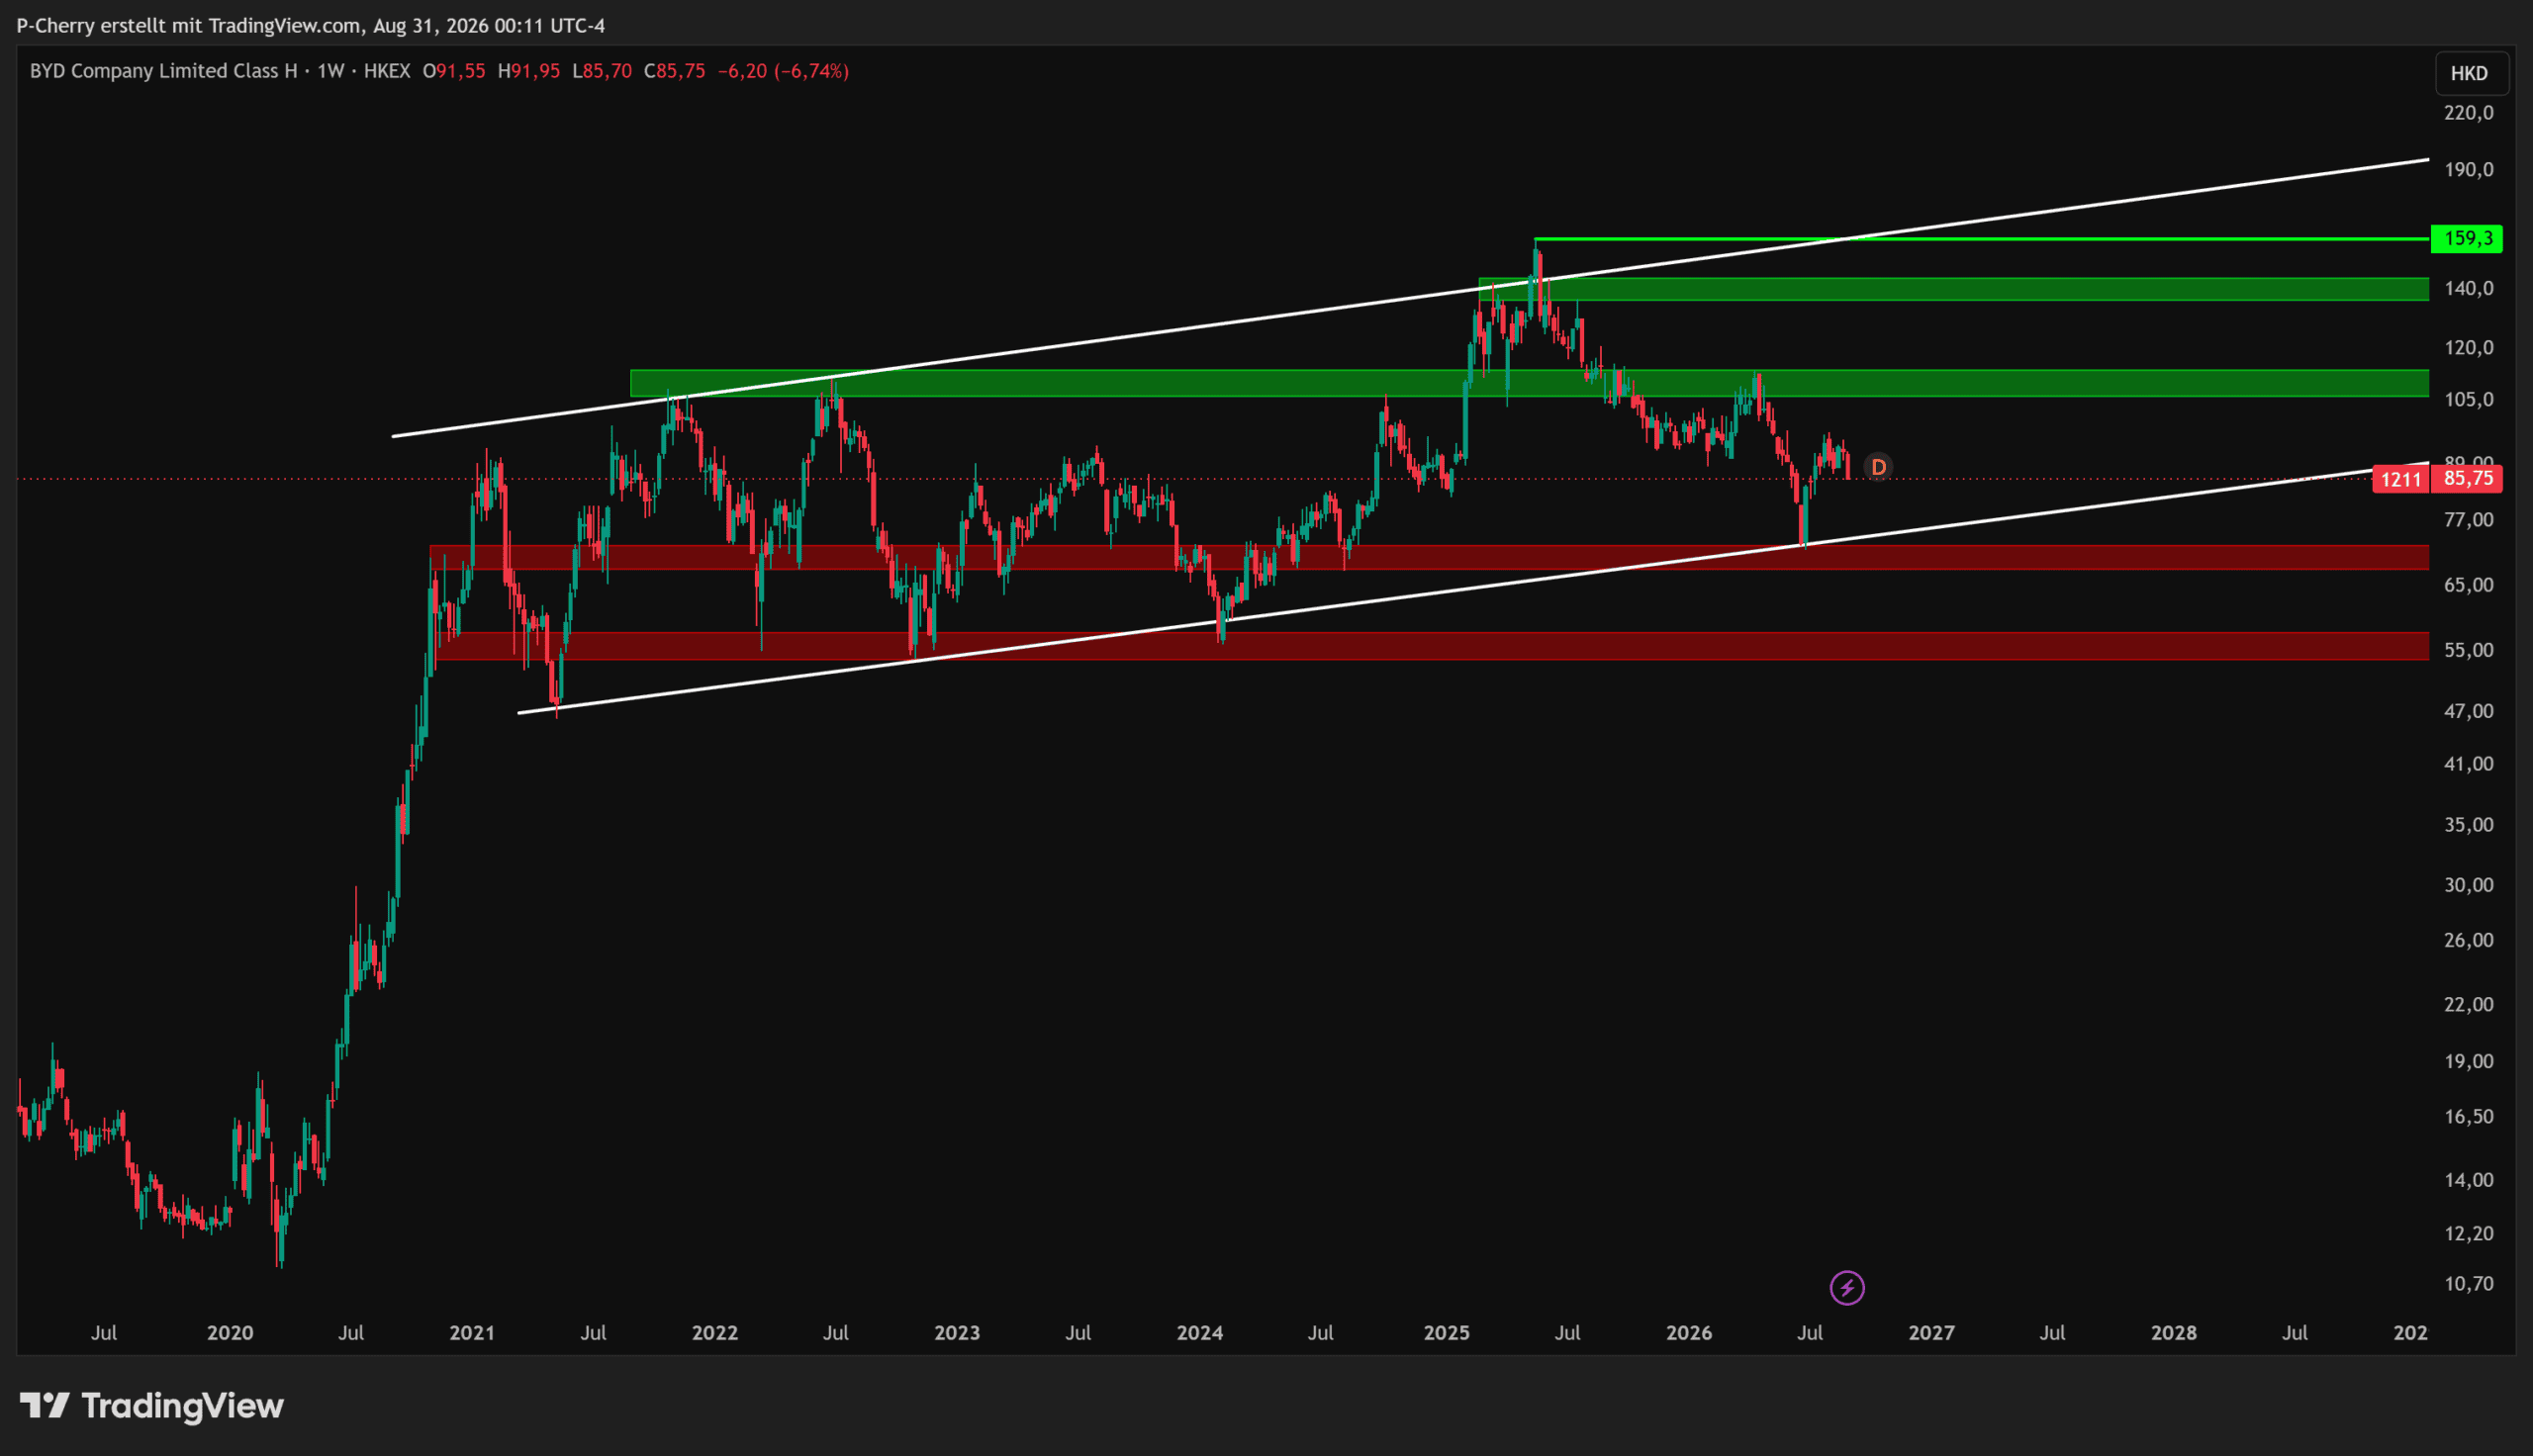
Task: Click the 2024 label on the time axis
Action: pos(1200,1332)
